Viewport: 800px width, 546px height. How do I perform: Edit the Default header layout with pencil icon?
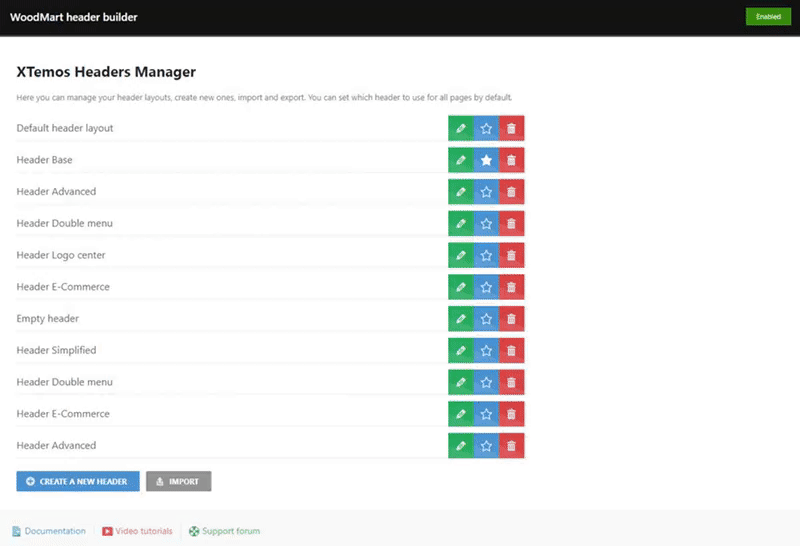coord(460,128)
